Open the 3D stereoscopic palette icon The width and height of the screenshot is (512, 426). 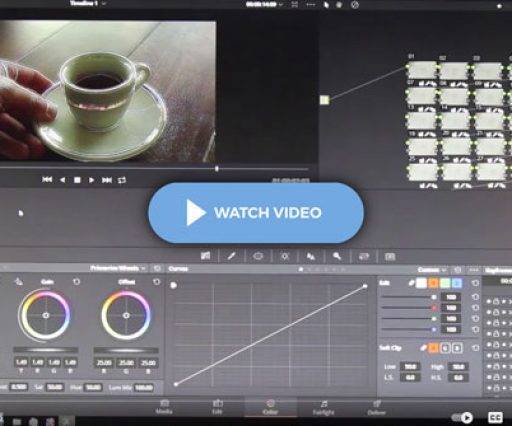pyautogui.click(x=390, y=256)
